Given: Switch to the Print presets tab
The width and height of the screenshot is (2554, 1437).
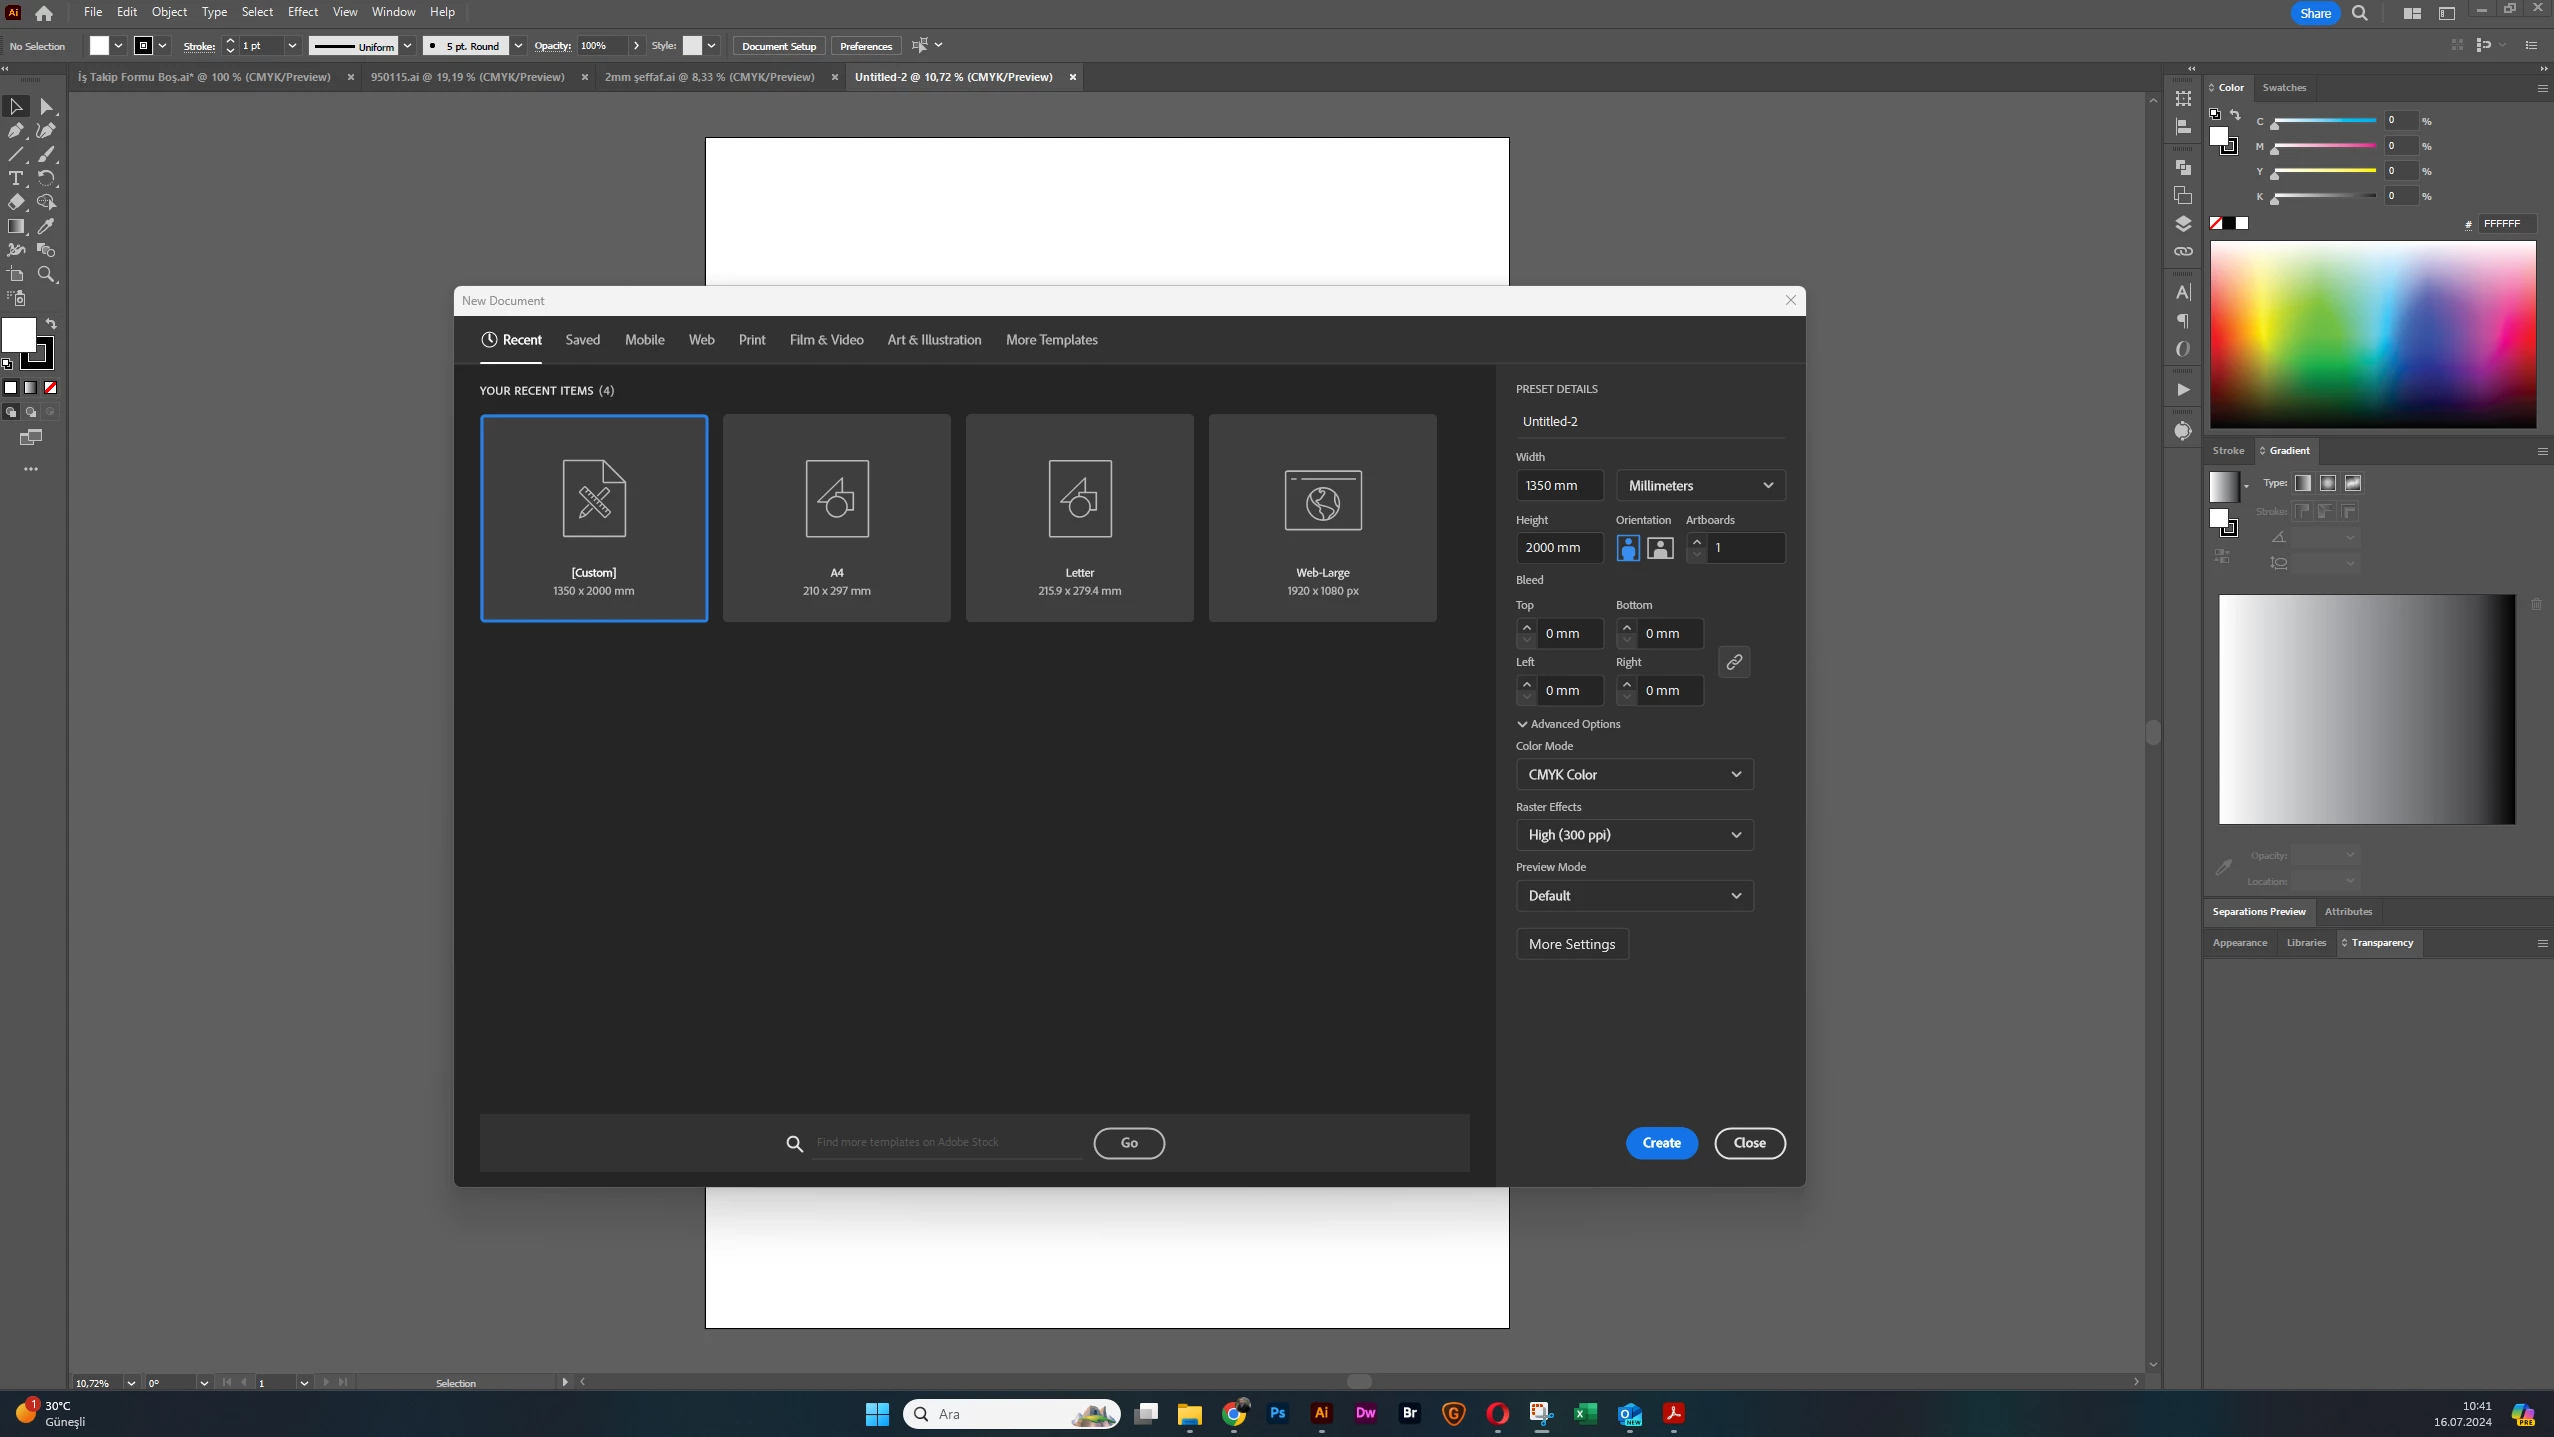Looking at the screenshot, I should (752, 340).
